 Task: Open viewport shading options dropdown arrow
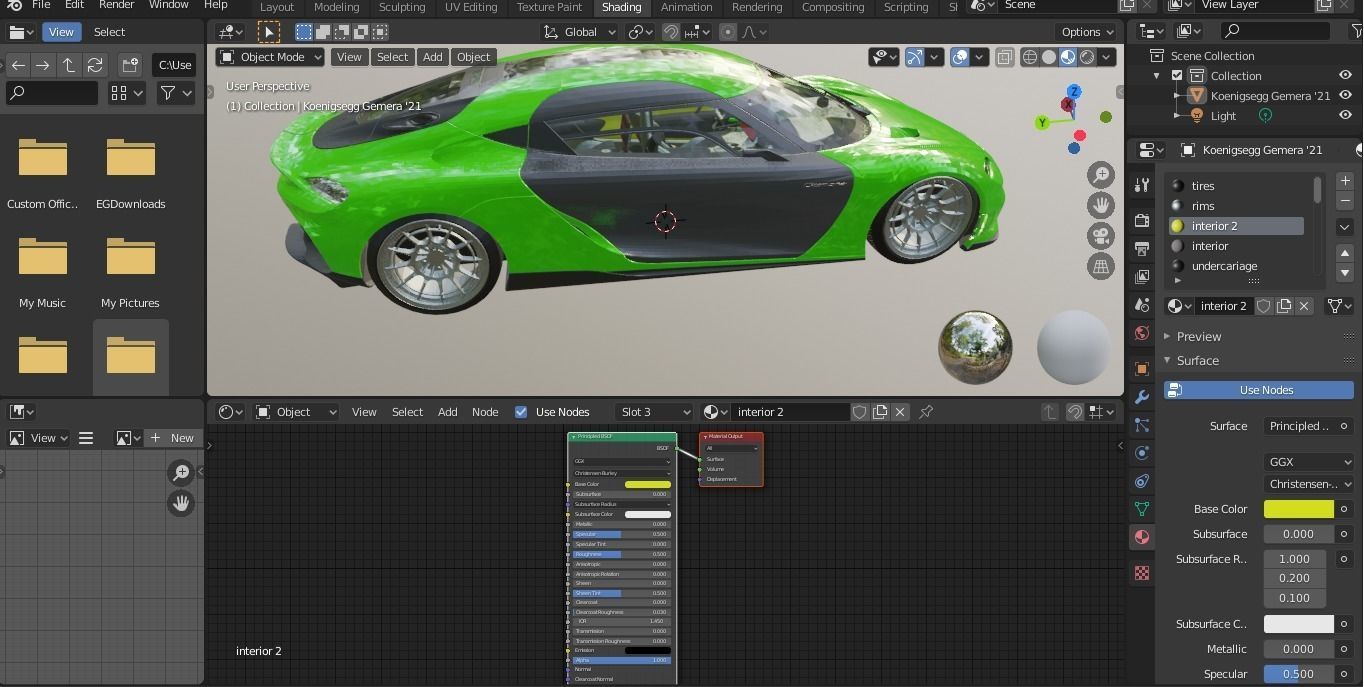[x=1107, y=57]
